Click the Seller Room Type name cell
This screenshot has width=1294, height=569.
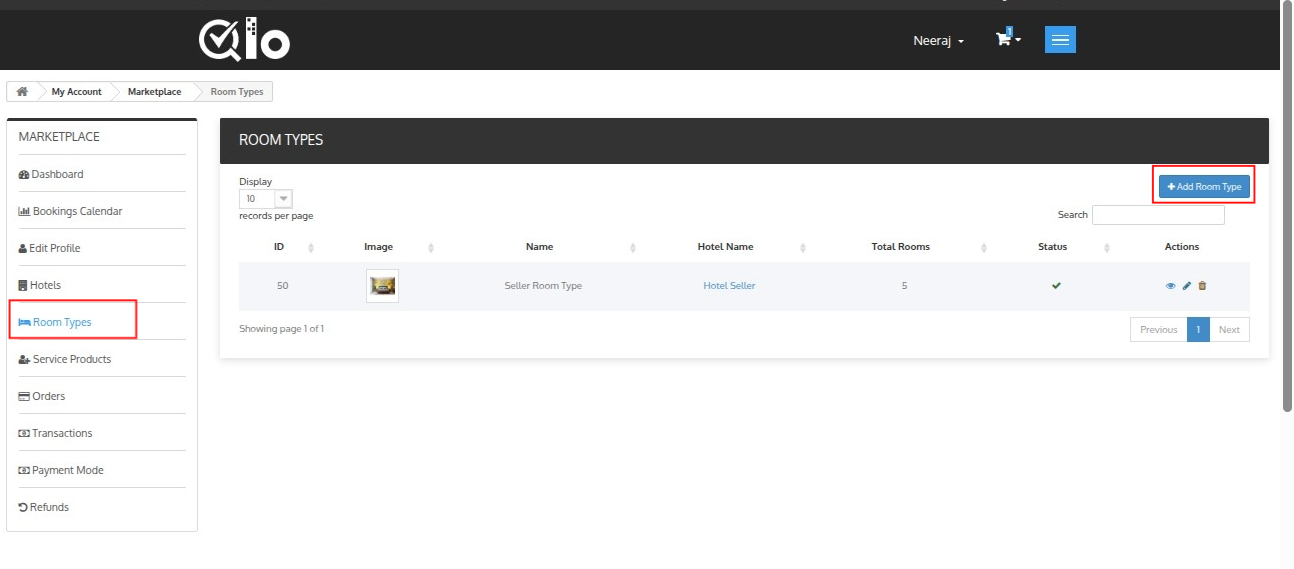tap(543, 286)
